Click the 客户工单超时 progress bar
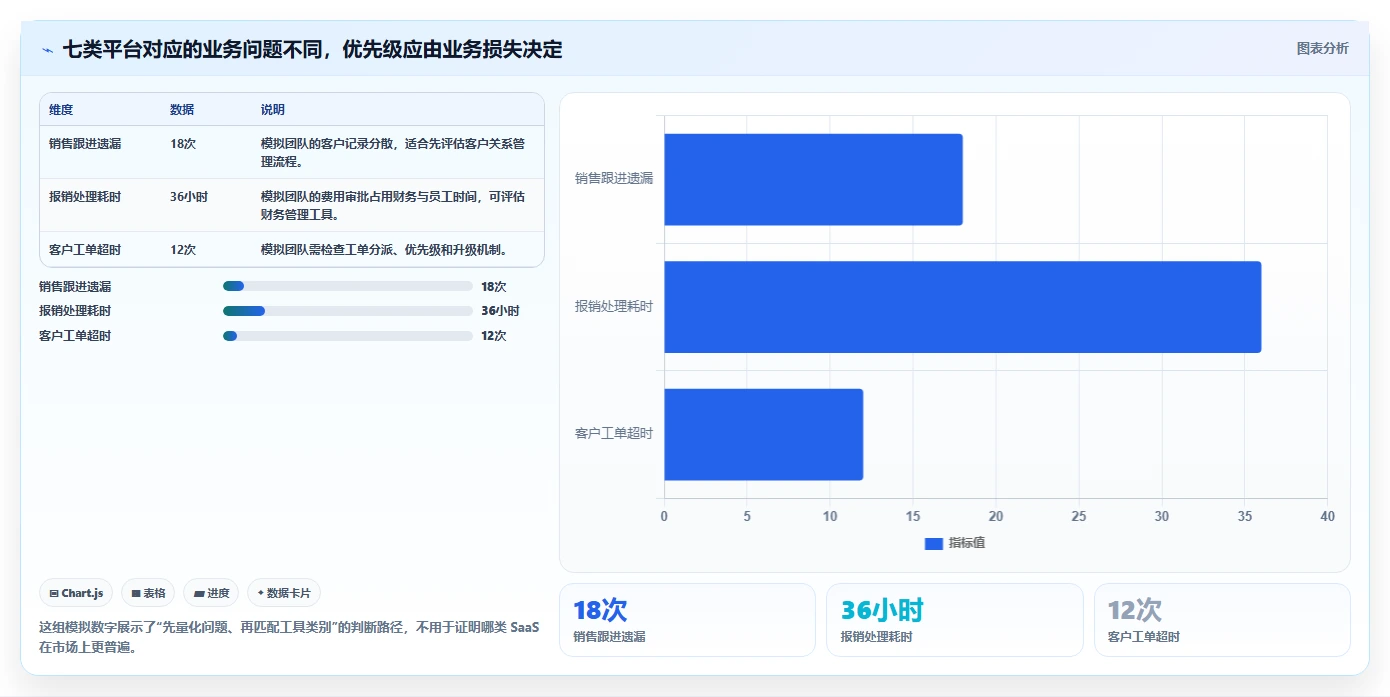1390x697 pixels. (x=348, y=336)
